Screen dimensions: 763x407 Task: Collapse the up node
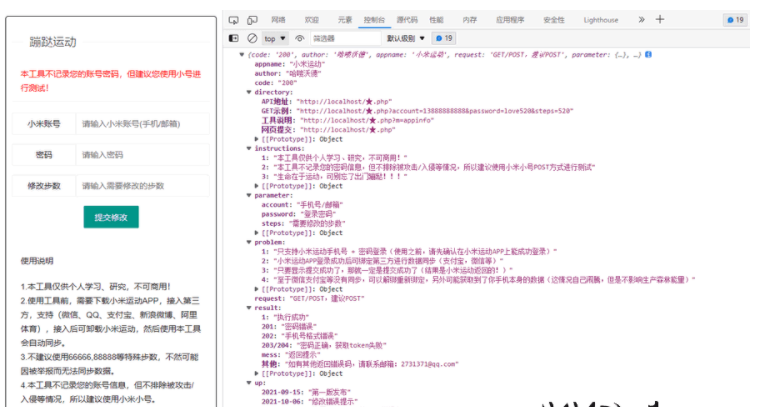pos(249,383)
